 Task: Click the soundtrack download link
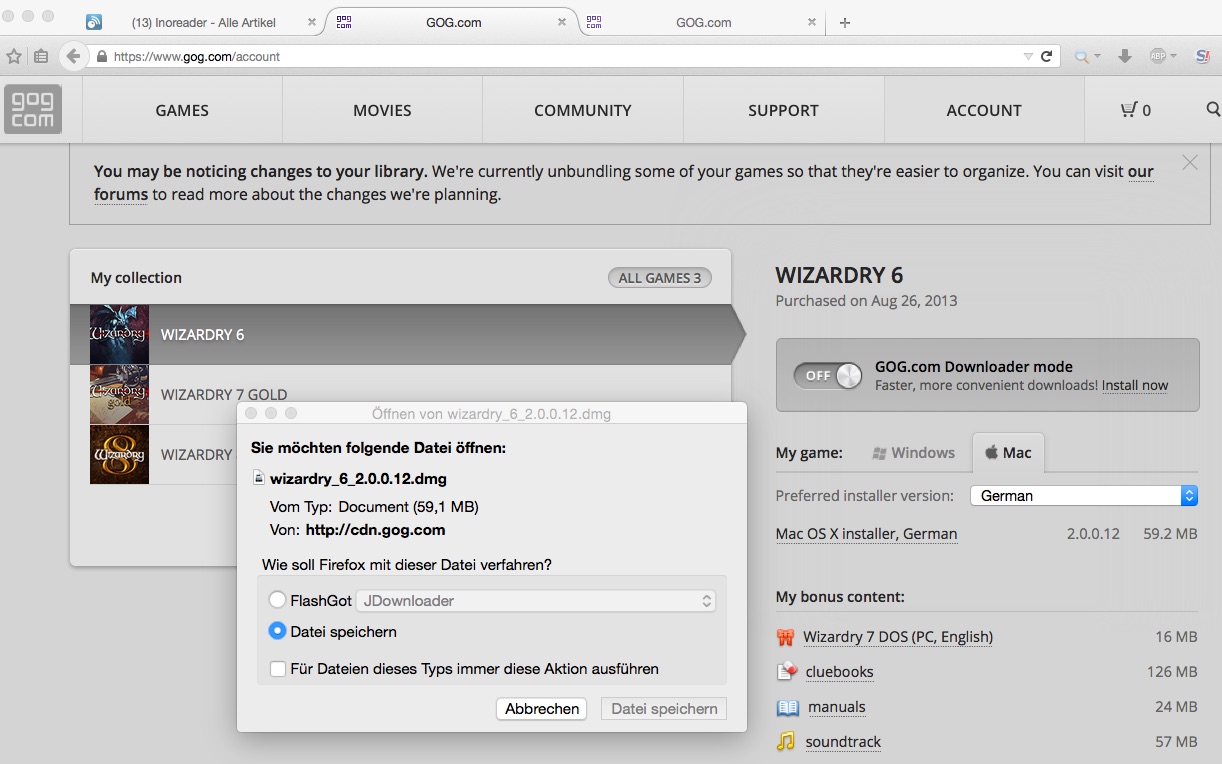(843, 742)
